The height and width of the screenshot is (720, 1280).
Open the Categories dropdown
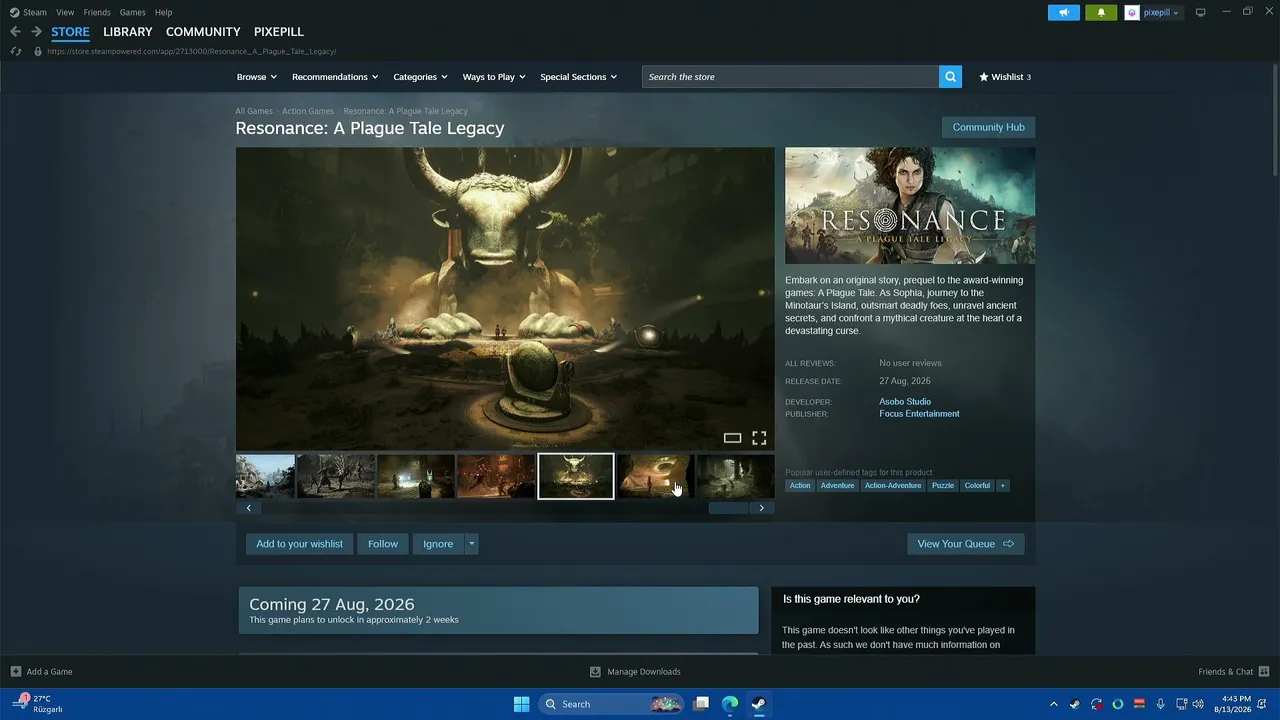420,77
